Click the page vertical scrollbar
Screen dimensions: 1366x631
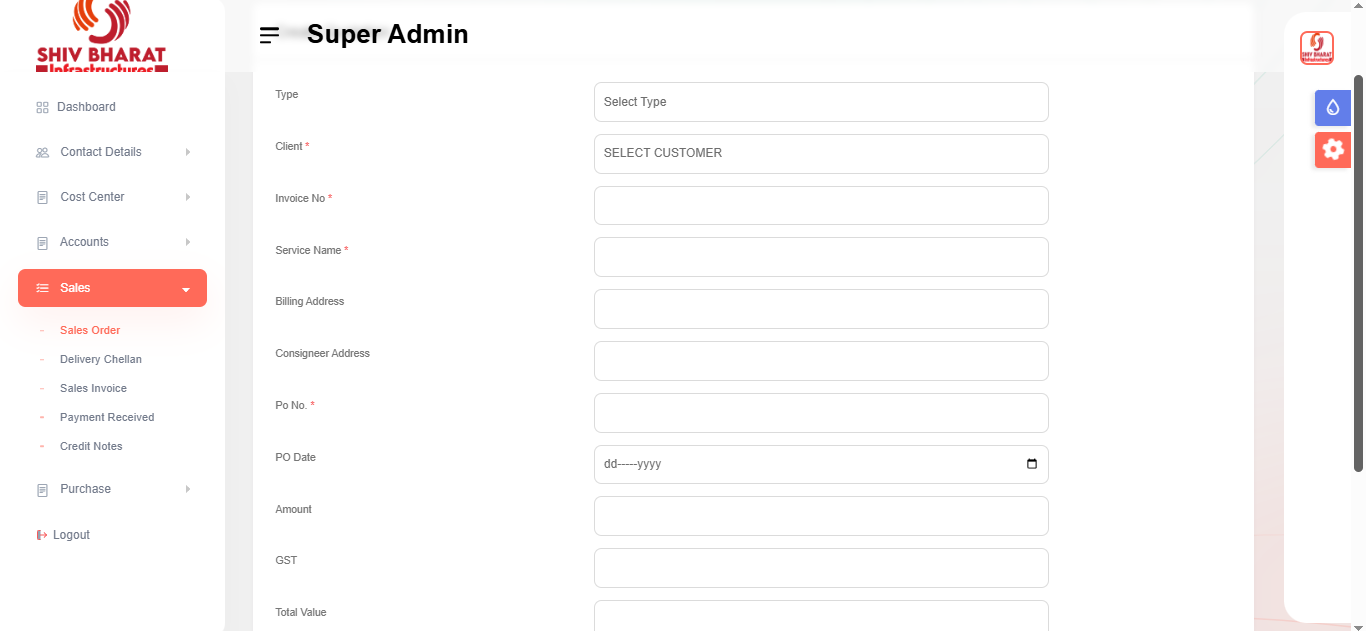[1358, 270]
